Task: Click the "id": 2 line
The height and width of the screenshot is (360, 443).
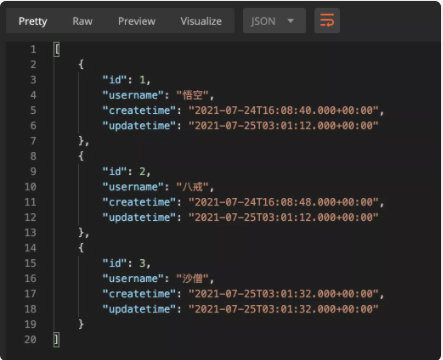Action: (126, 172)
